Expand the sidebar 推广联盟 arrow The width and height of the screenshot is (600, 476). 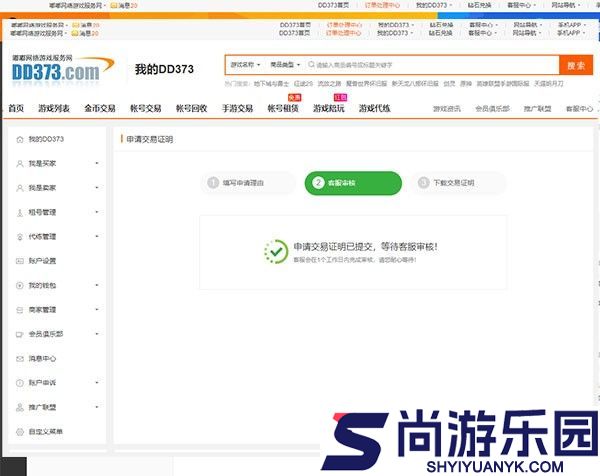(x=97, y=407)
